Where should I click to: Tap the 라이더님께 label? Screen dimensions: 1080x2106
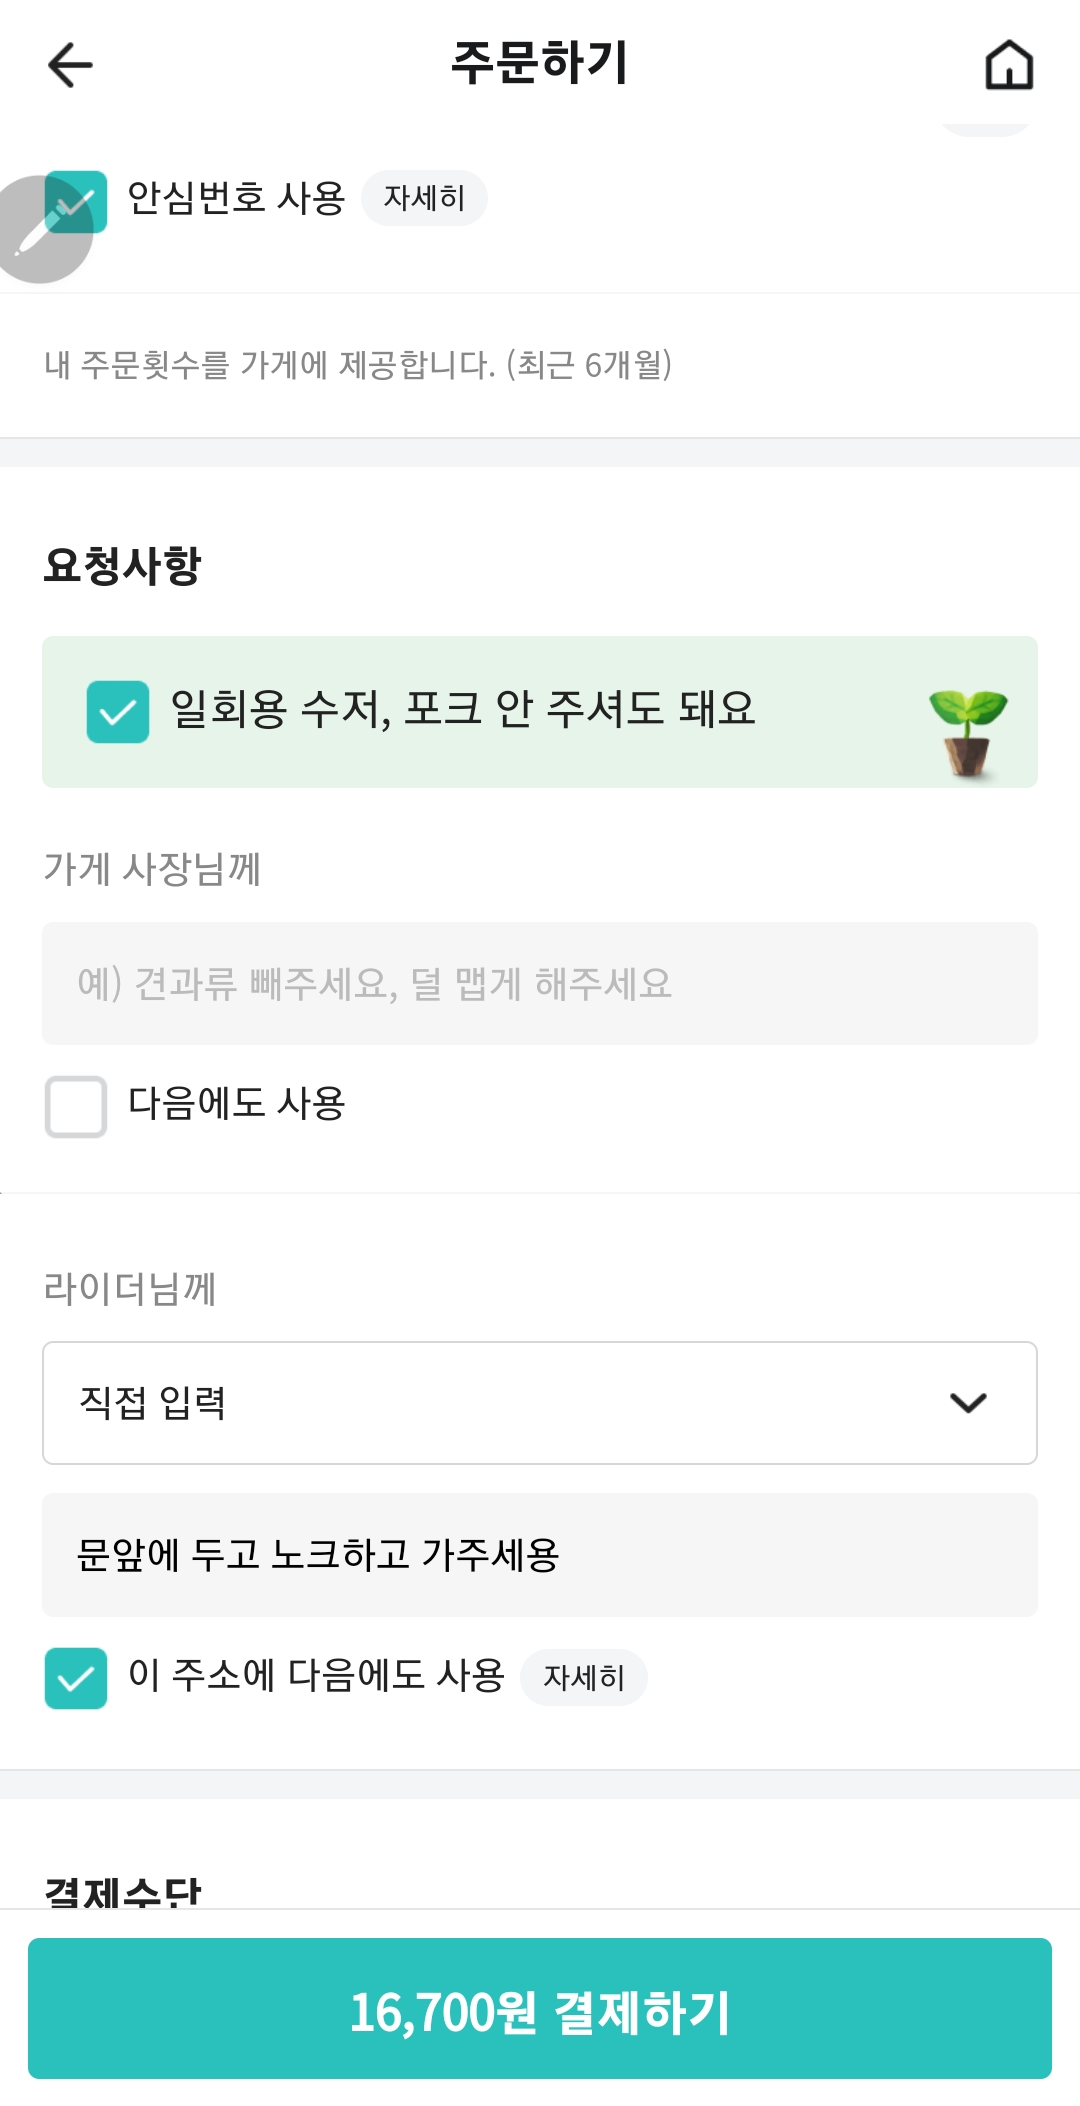click(x=130, y=1288)
